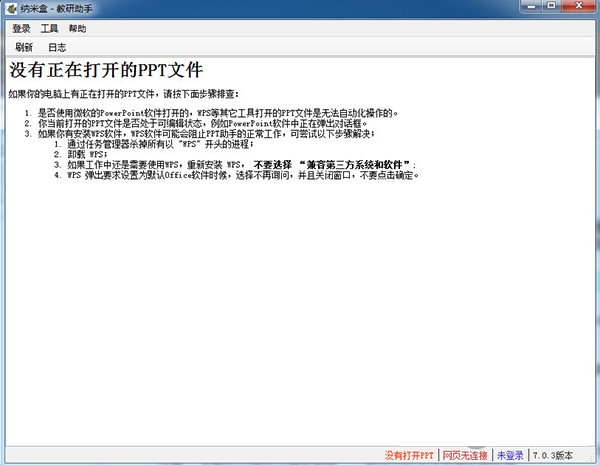Click the heading 没有正在打开的PPT文件
This screenshot has height=465, width=600.
coord(106,71)
